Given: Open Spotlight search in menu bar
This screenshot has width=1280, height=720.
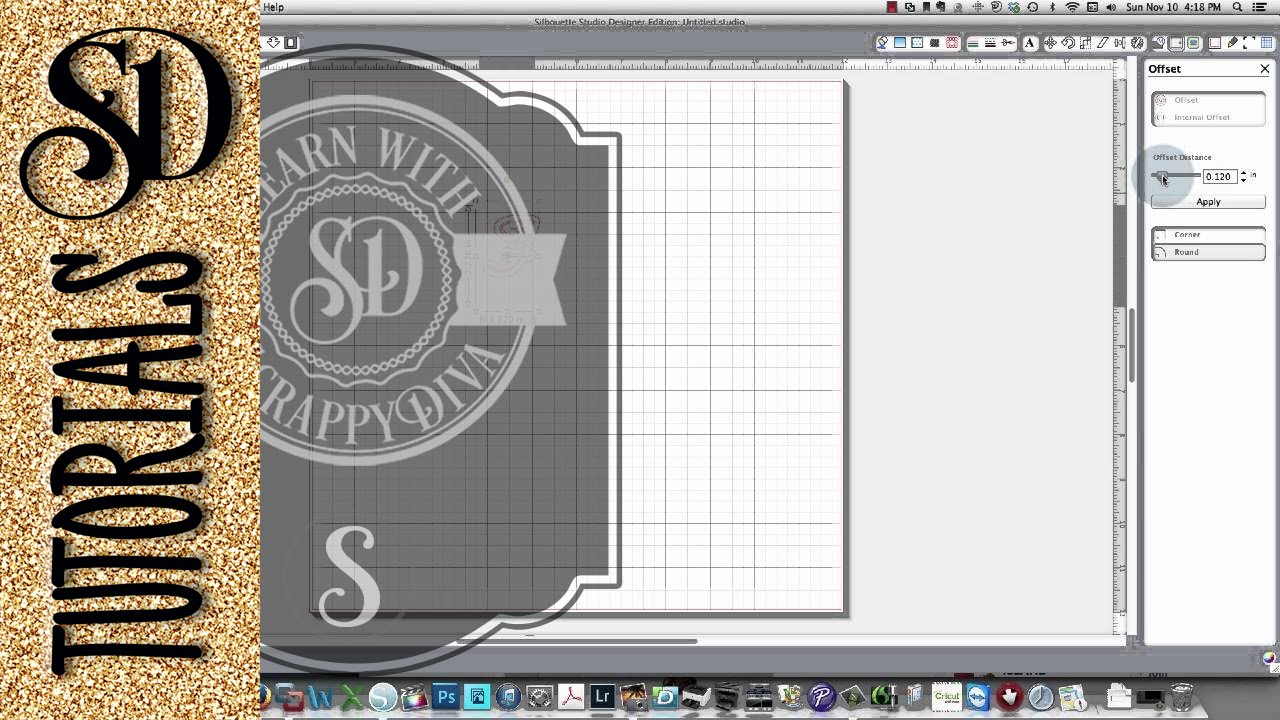Looking at the screenshot, I should click(x=1237, y=7).
